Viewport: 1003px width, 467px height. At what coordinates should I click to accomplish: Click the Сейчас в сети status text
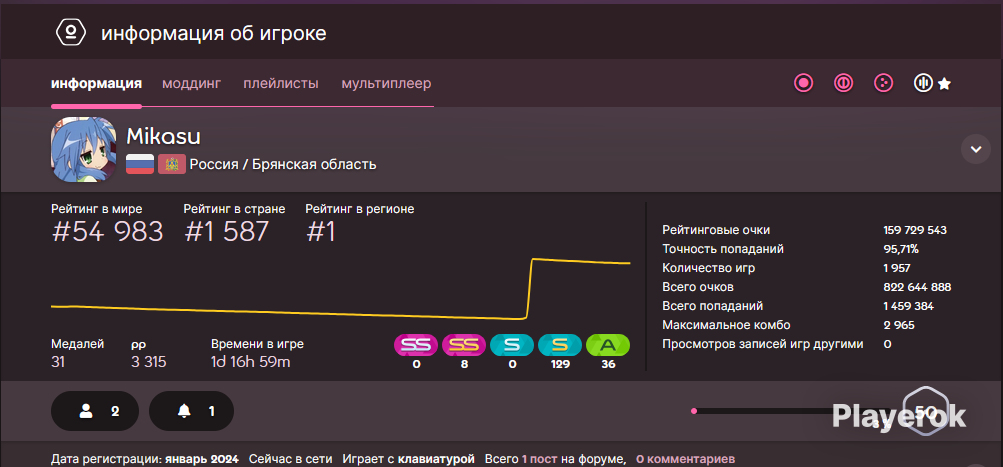[290, 459]
